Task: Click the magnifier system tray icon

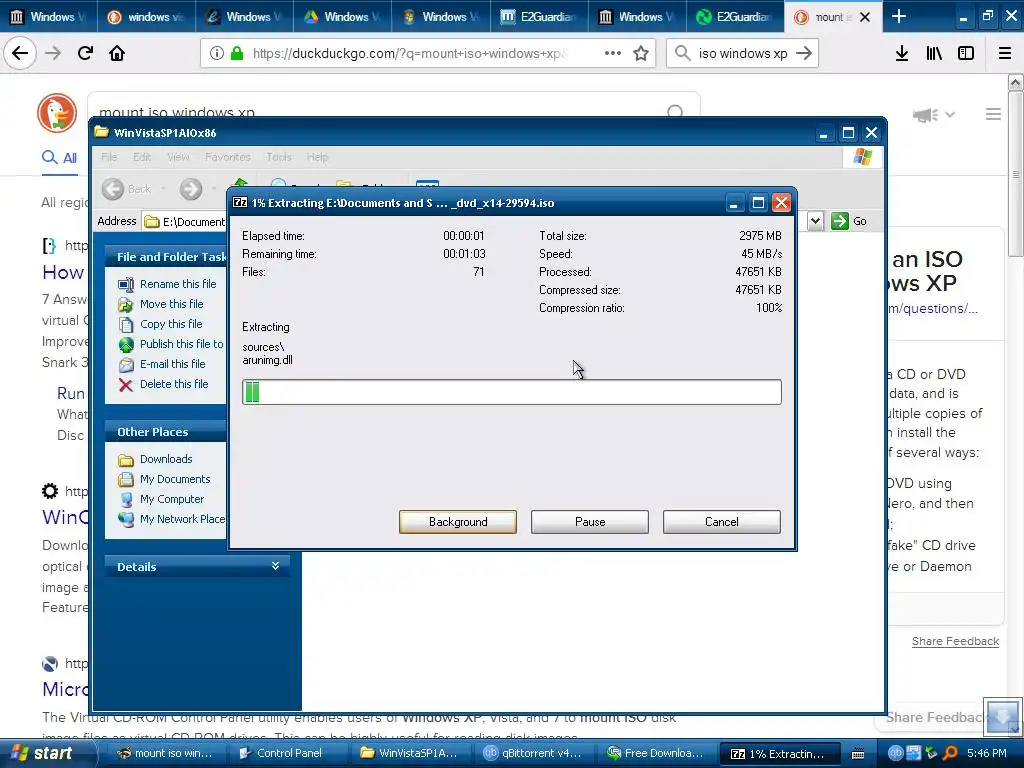Action: [x=950, y=753]
